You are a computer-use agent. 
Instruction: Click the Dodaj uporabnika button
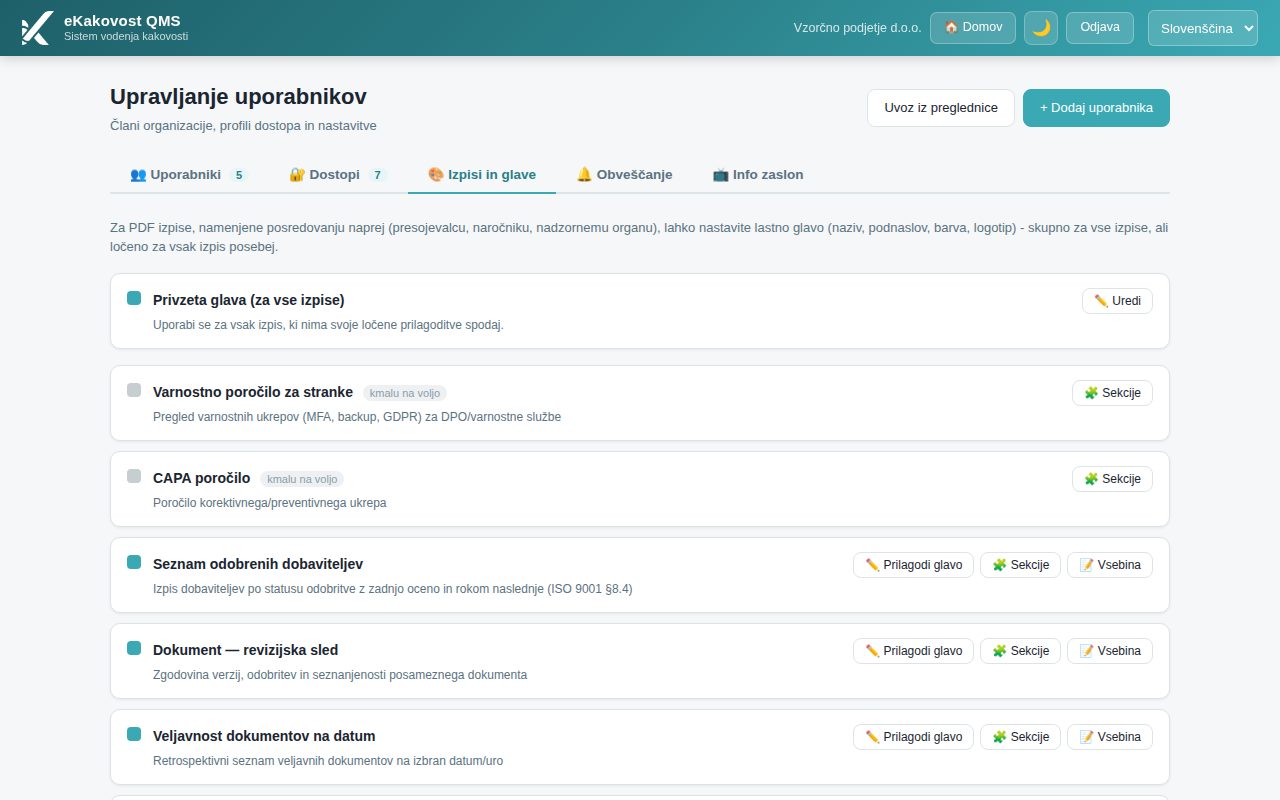click(1096, 108)
